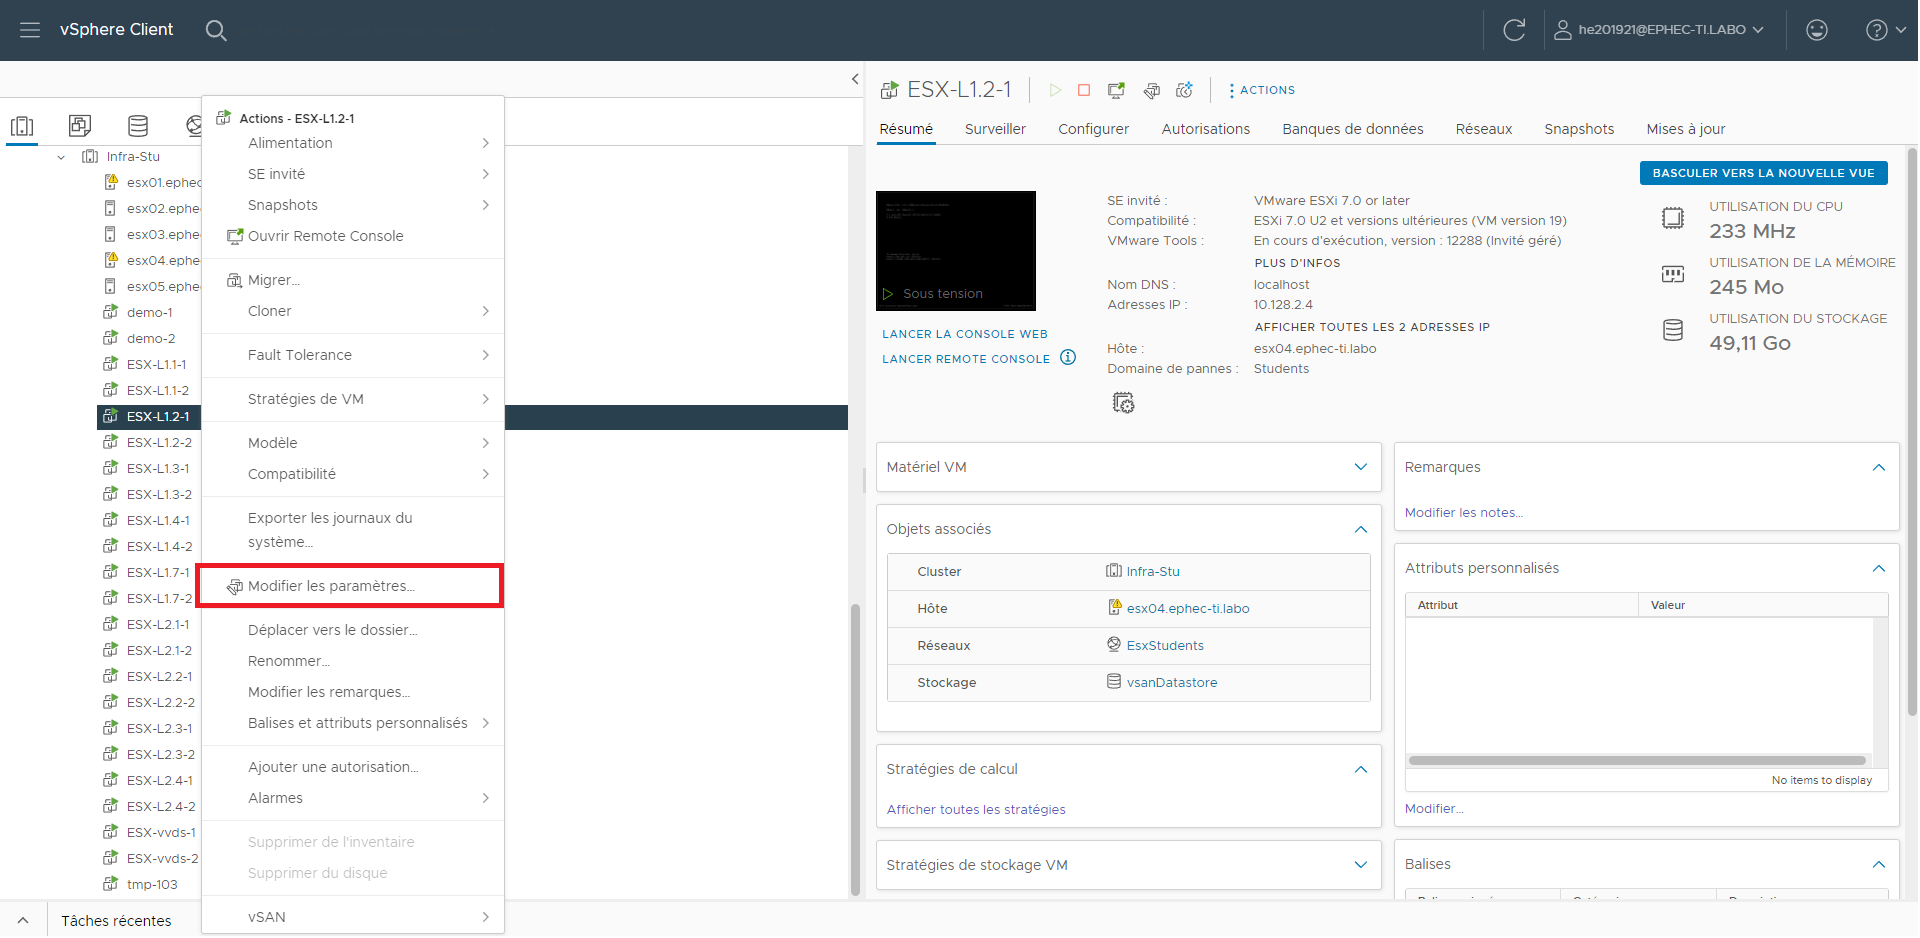Open the Mises à jour tab
Viewport: 1920px width, 938px height.
(x=1686, y=129)
